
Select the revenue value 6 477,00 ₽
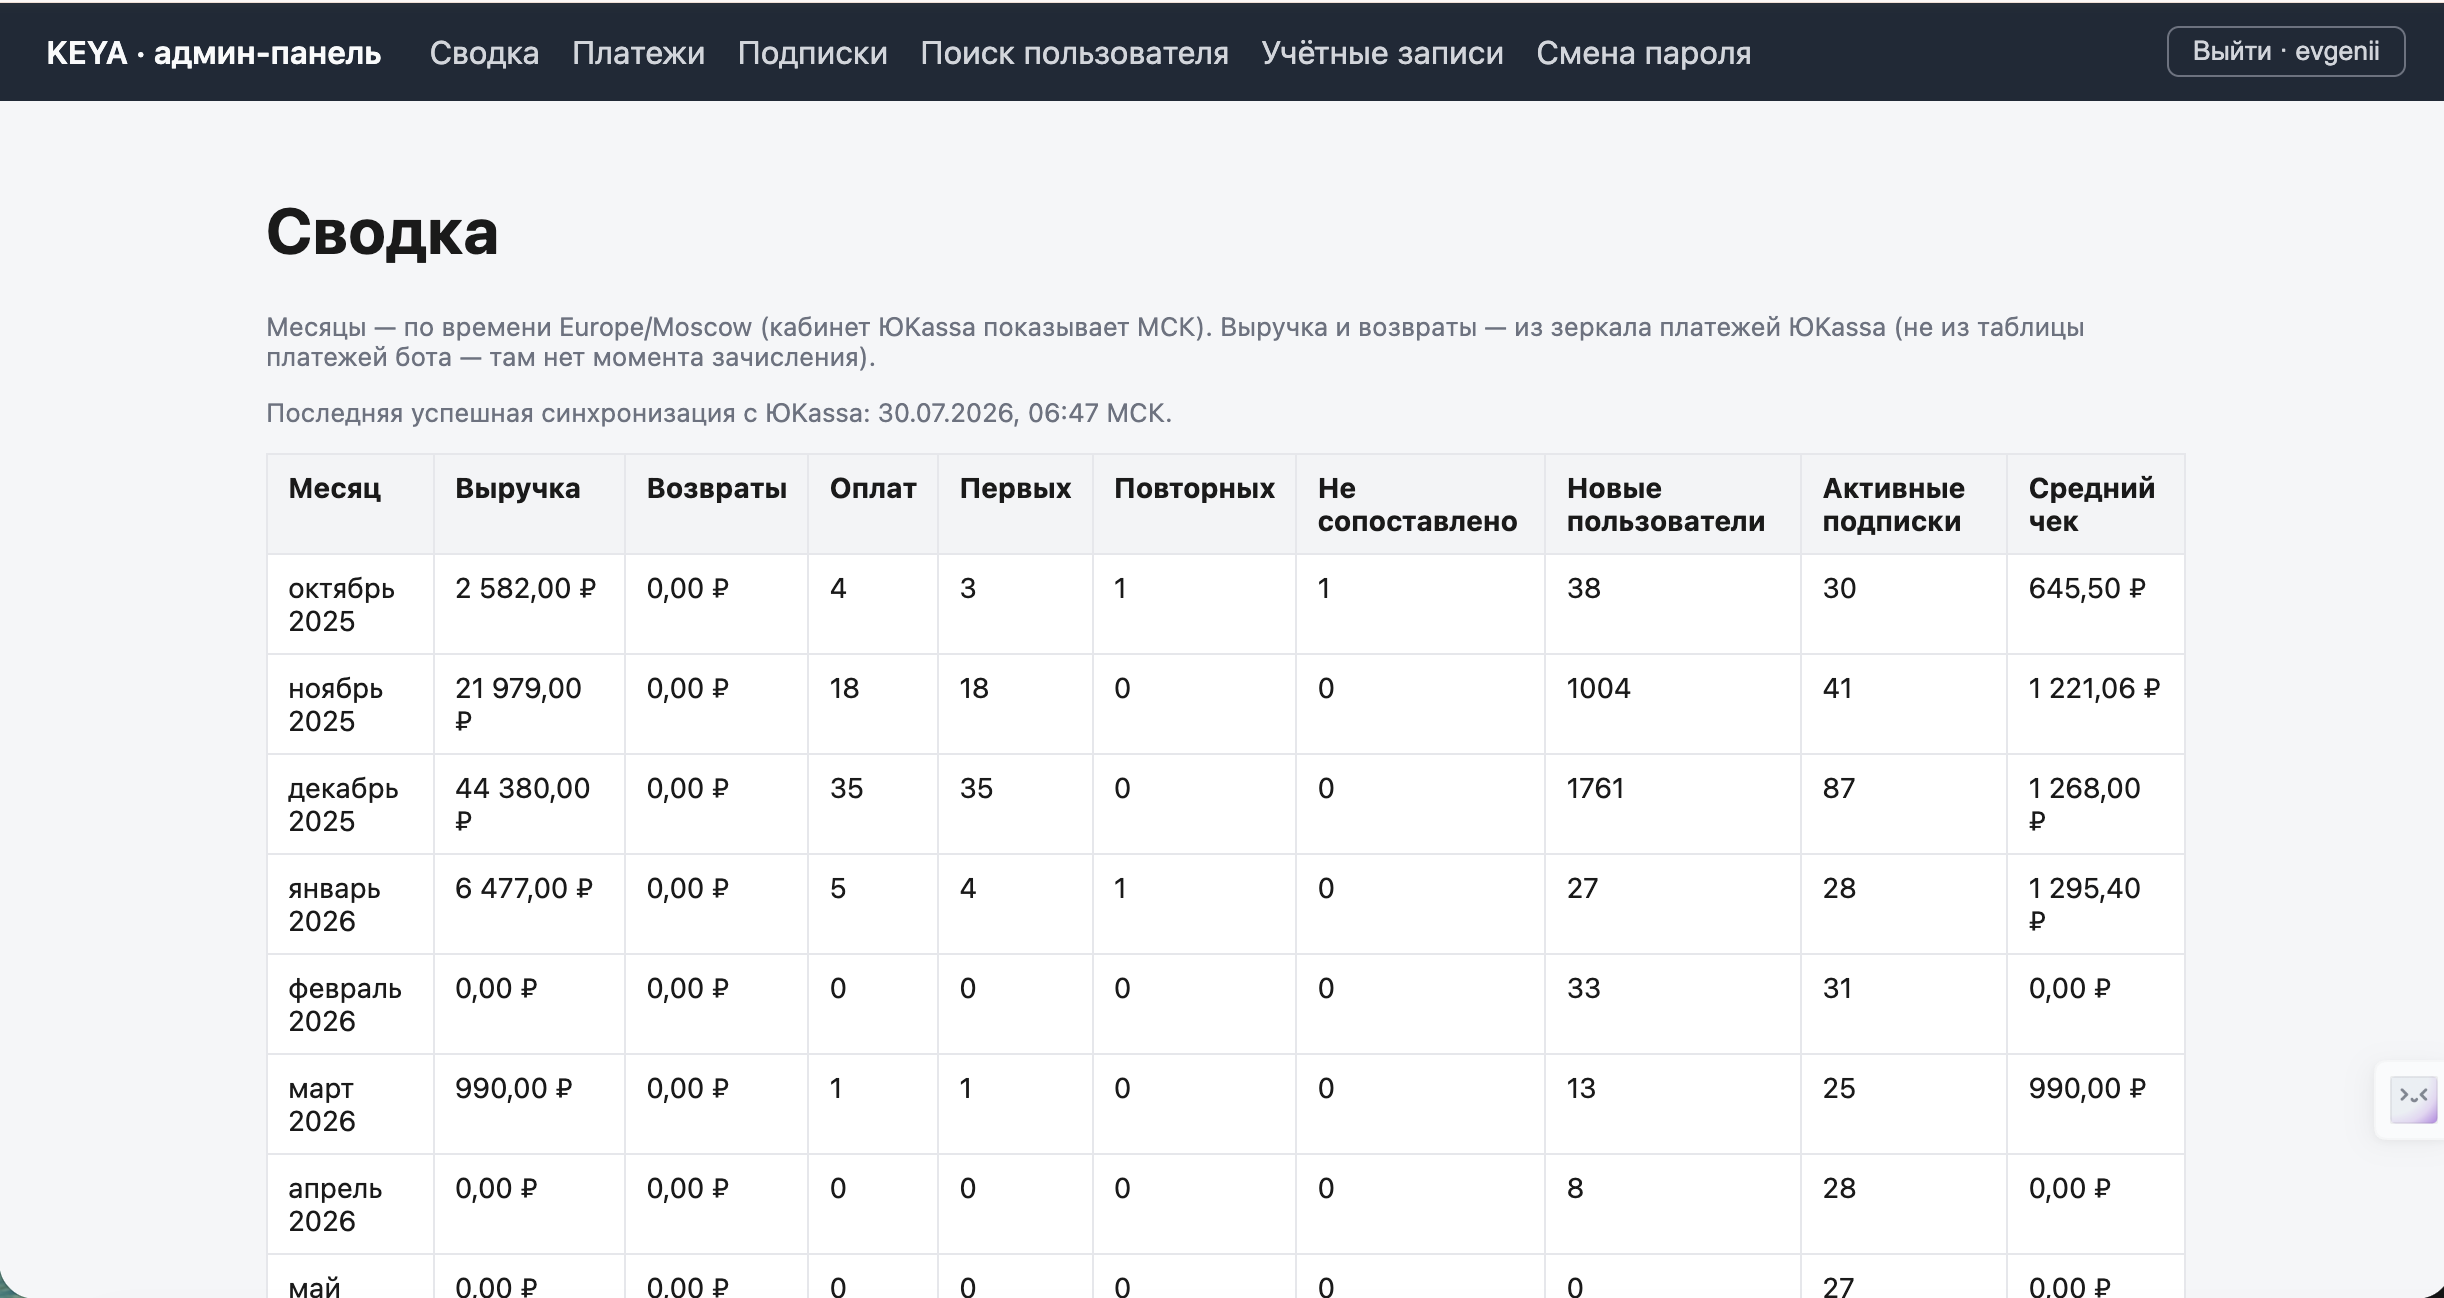click(x=524, y=888)
